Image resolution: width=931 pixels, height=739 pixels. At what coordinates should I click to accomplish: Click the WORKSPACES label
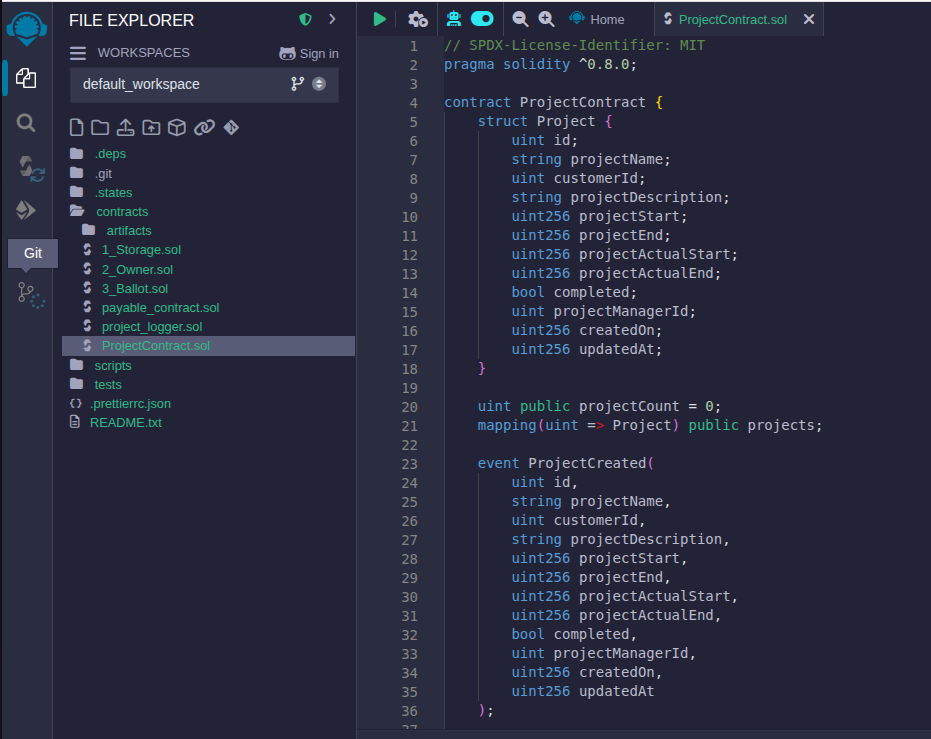(x=144, y=53)
